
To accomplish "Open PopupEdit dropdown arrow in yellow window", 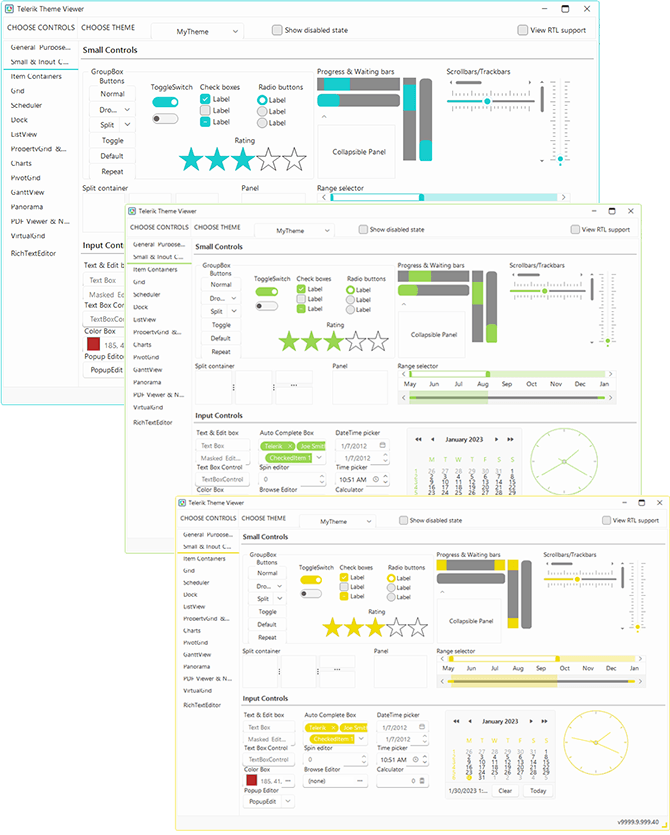I will click(x=288, y=801).
